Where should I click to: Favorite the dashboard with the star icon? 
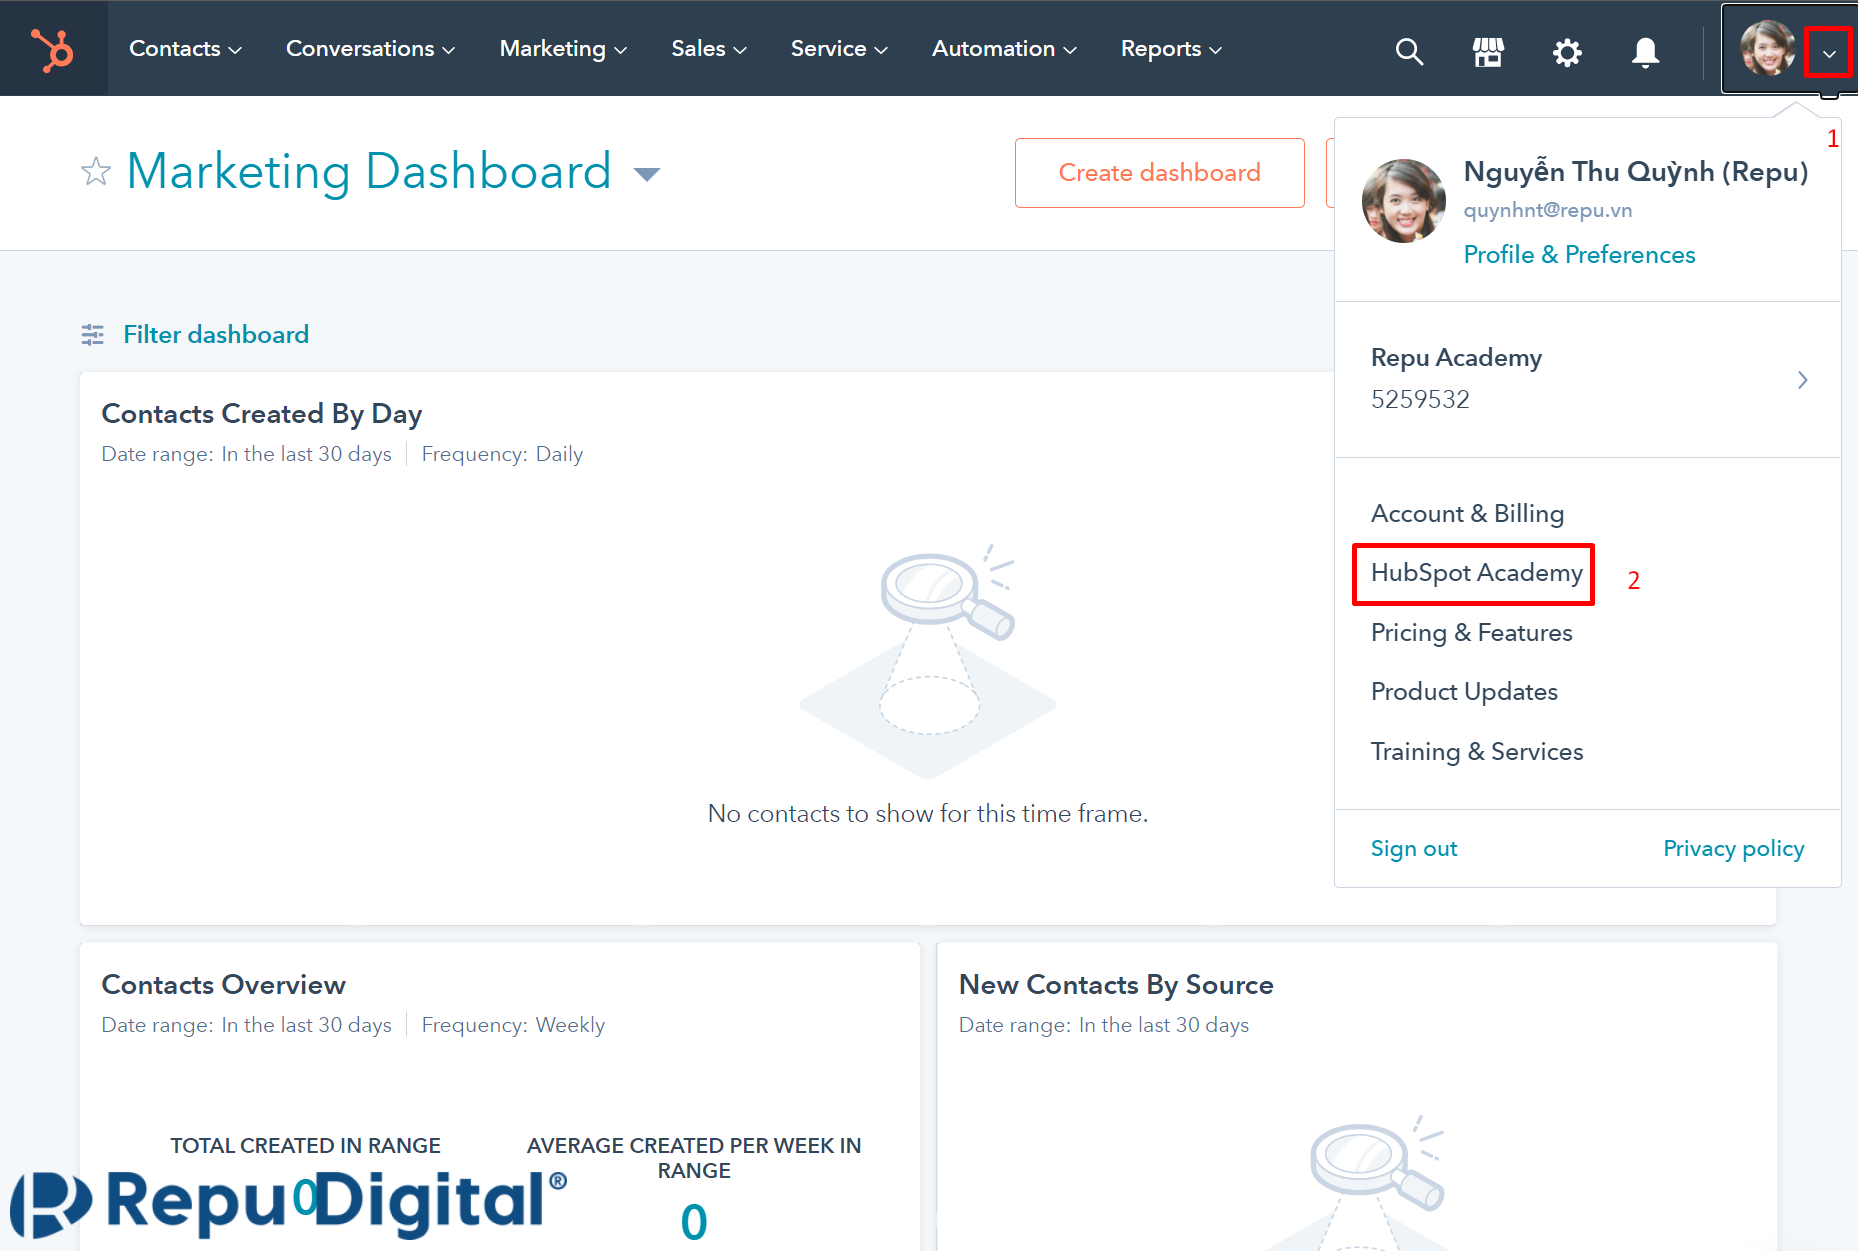pos(96,171)
